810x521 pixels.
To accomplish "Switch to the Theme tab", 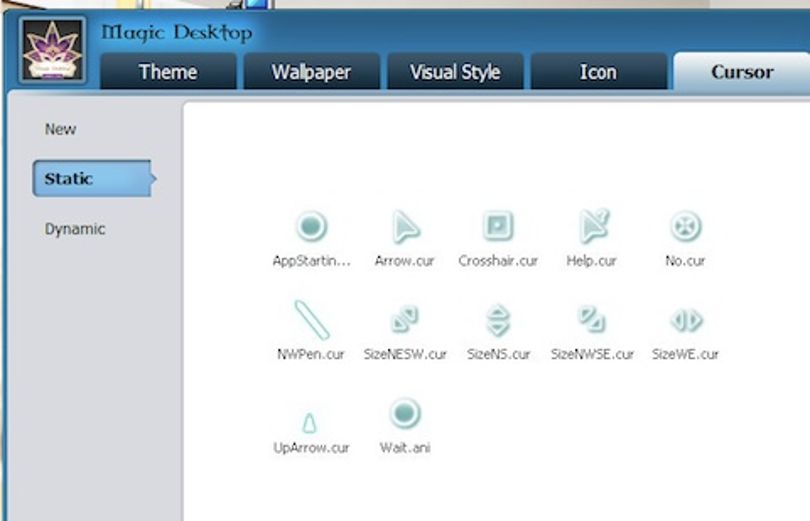I will (x=168, y=71).
